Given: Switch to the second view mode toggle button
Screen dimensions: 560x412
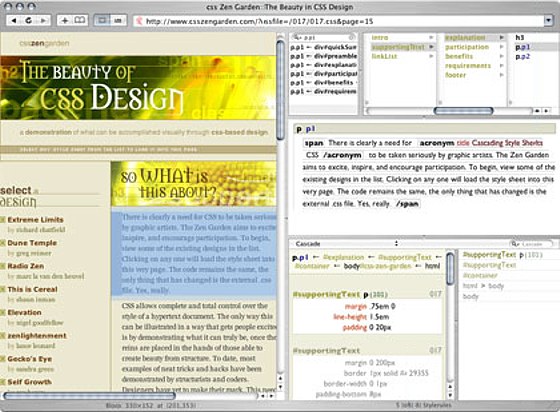Looking at the screenshot, I should point(118,21).
